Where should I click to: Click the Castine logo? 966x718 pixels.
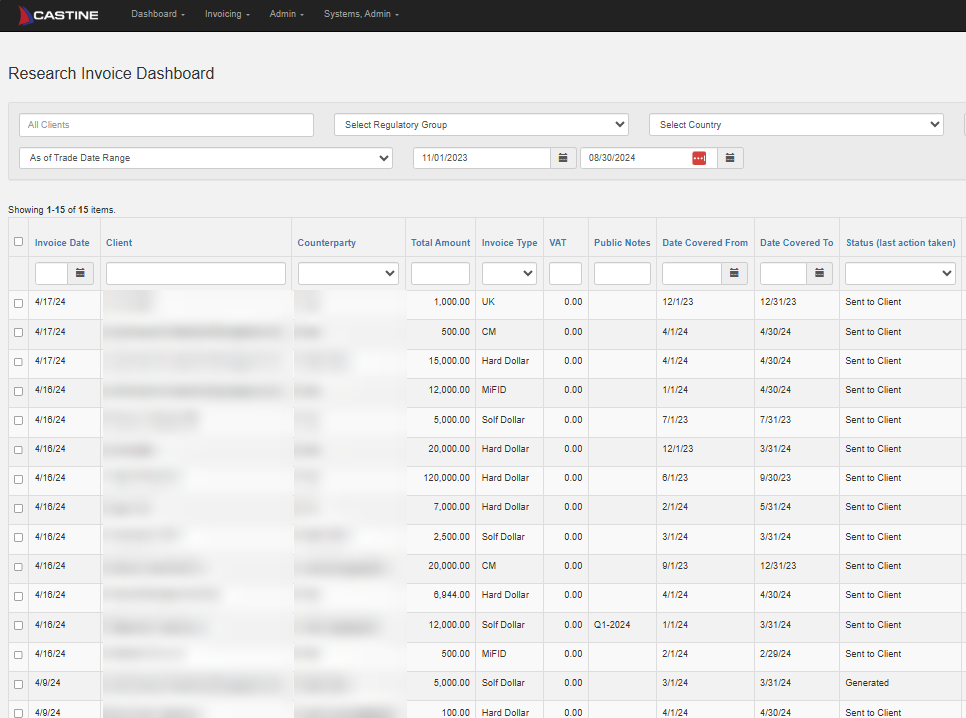coord(59,15)
